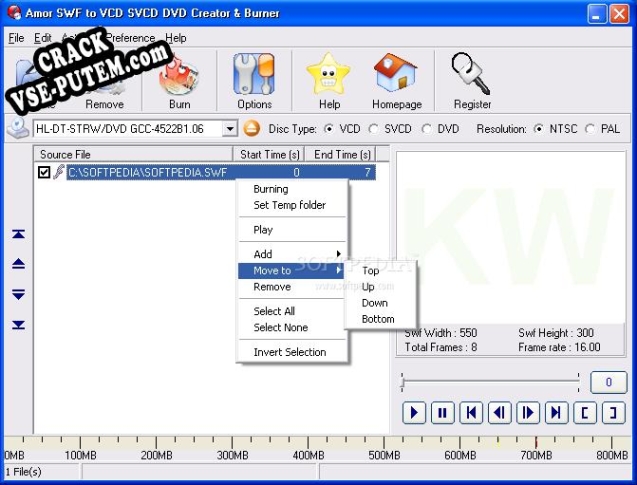Screen dimensions: 637x485
Task: Click the 700MB marker on capacity bar
Action: [536, 455]
